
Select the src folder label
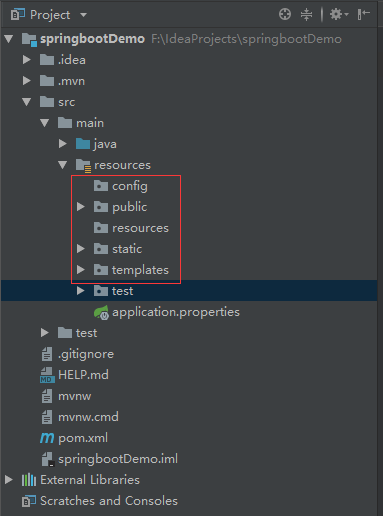67,102
